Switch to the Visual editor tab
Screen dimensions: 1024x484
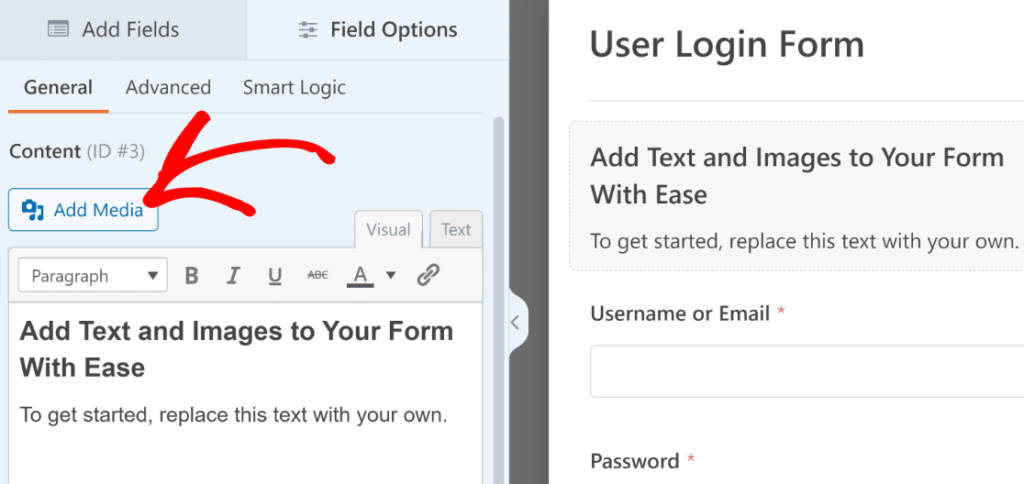(388, 230)
